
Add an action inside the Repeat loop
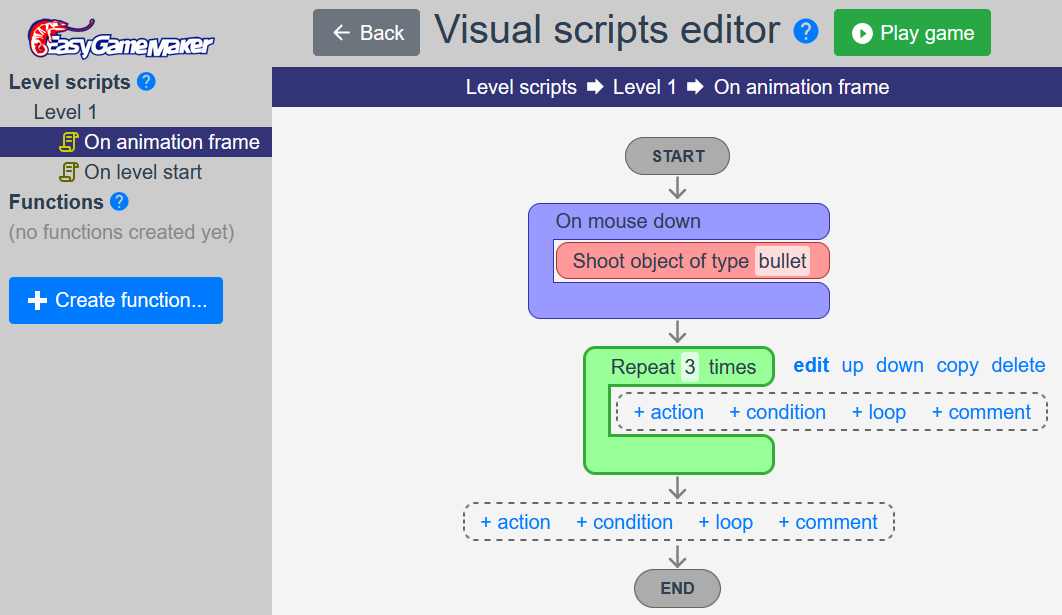(668, 412)
